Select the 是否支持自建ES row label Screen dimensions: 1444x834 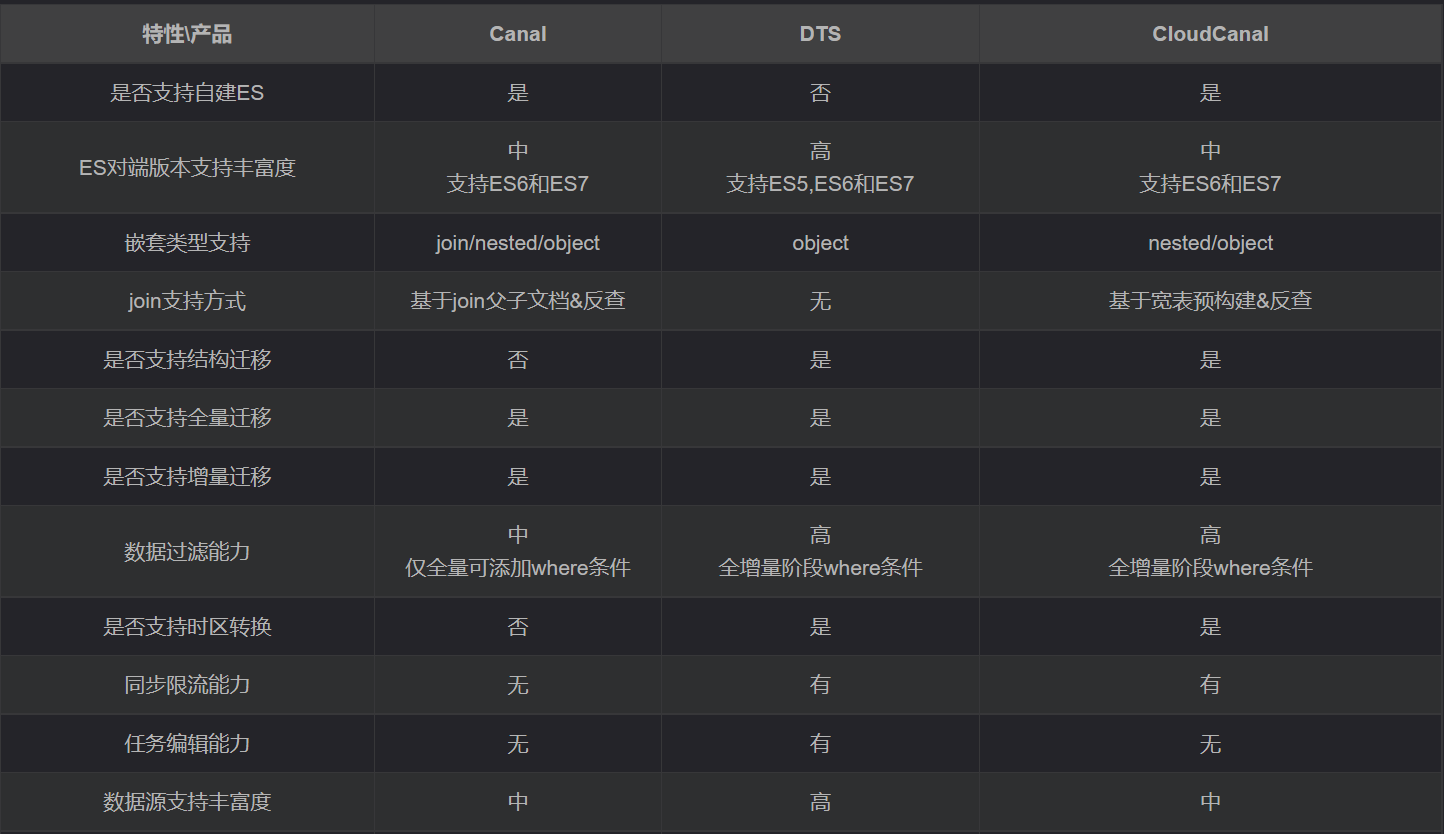click(x=187, y=93)
